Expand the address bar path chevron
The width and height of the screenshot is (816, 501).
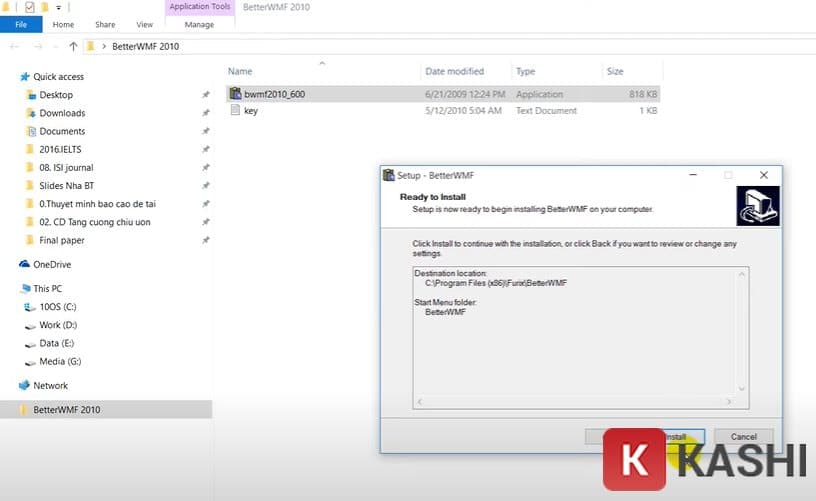104,46
